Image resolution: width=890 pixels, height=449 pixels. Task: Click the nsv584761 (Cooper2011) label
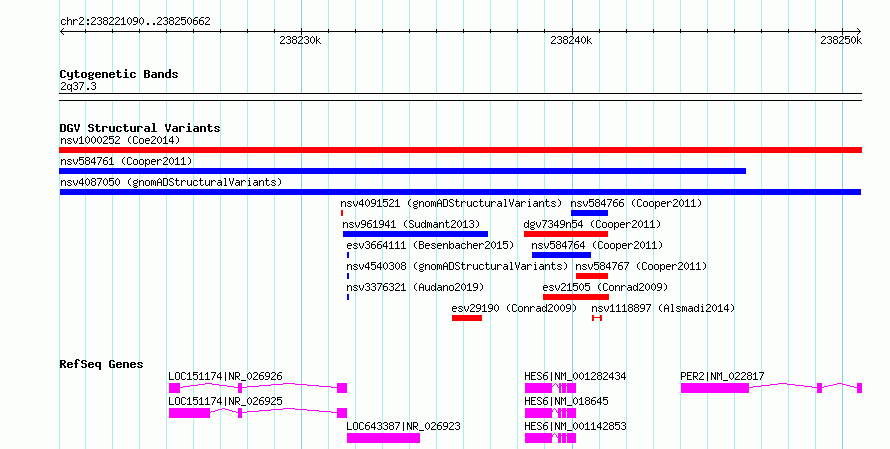pyautogui.click(x=126, y=161)
